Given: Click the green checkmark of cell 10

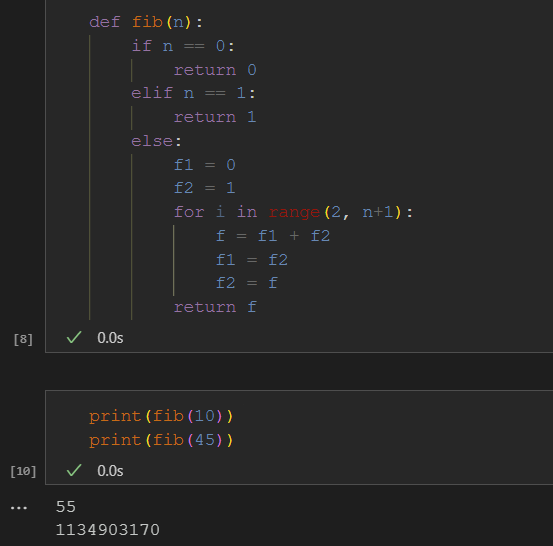Looking at the screenshot, I should tap(74, 471).
